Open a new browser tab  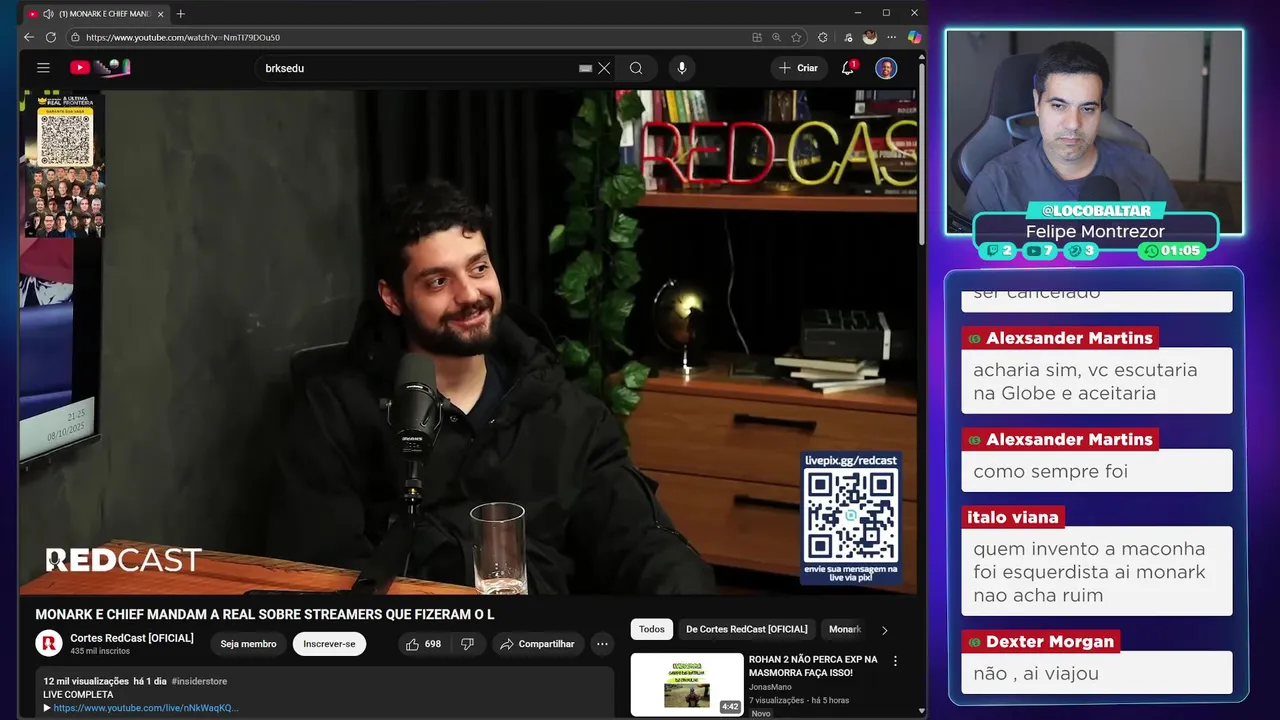click(181, 14)
